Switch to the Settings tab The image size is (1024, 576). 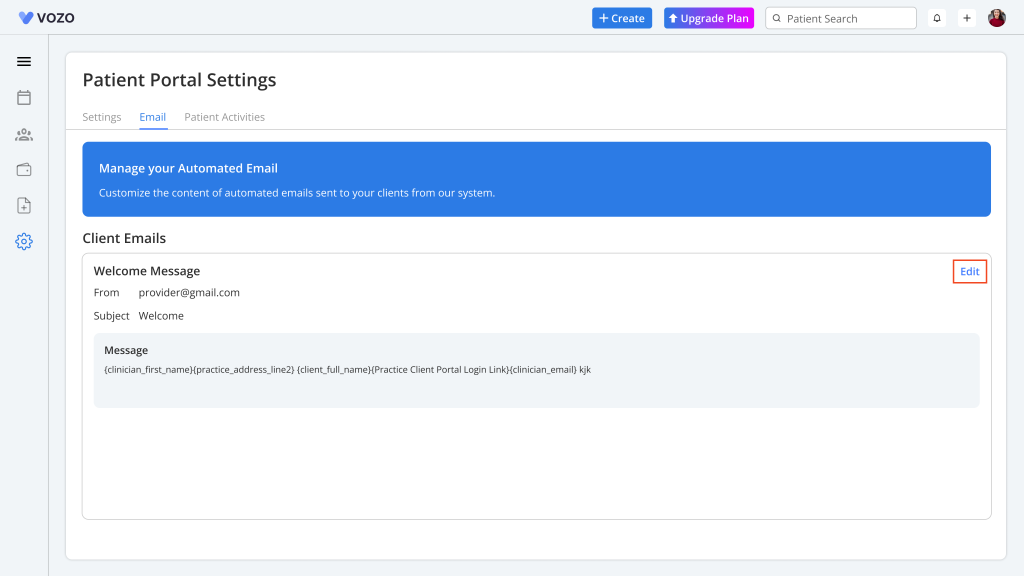[x=102, y=117]
